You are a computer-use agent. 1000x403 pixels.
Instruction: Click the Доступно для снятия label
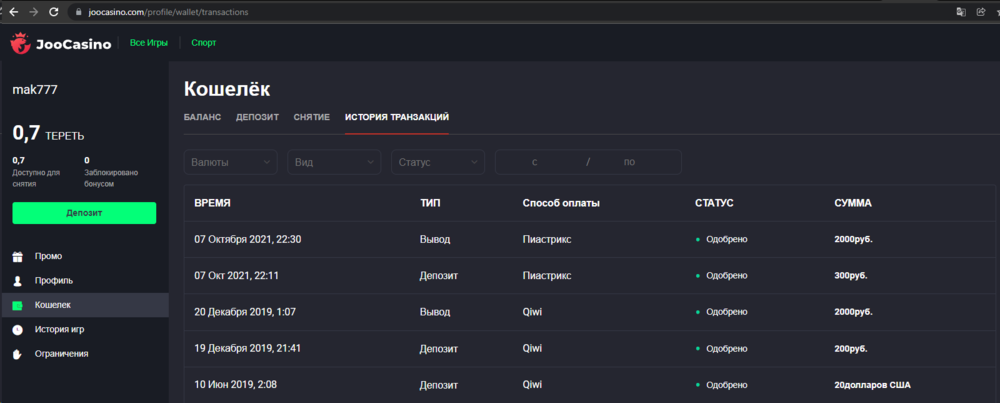click(36, 178)
